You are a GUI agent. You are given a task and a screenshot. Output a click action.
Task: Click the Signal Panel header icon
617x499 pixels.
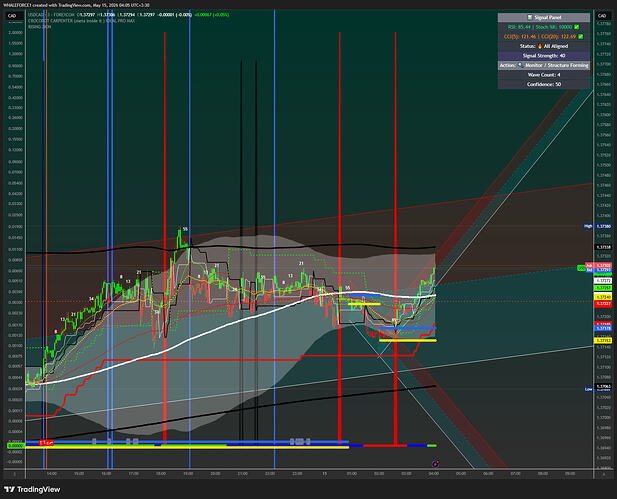coord(530,17)
